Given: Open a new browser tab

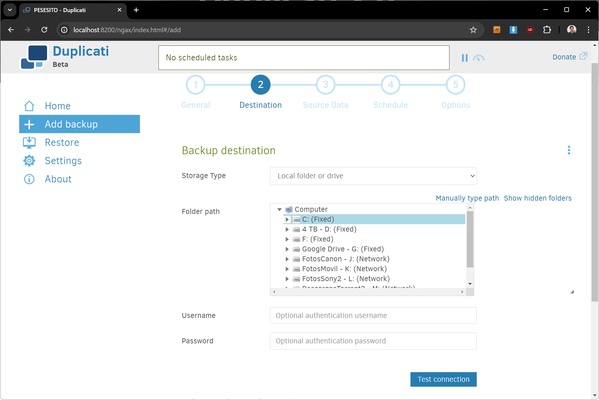Looking at the screenshot, I should pyautogui.click(x=136, y=10).
